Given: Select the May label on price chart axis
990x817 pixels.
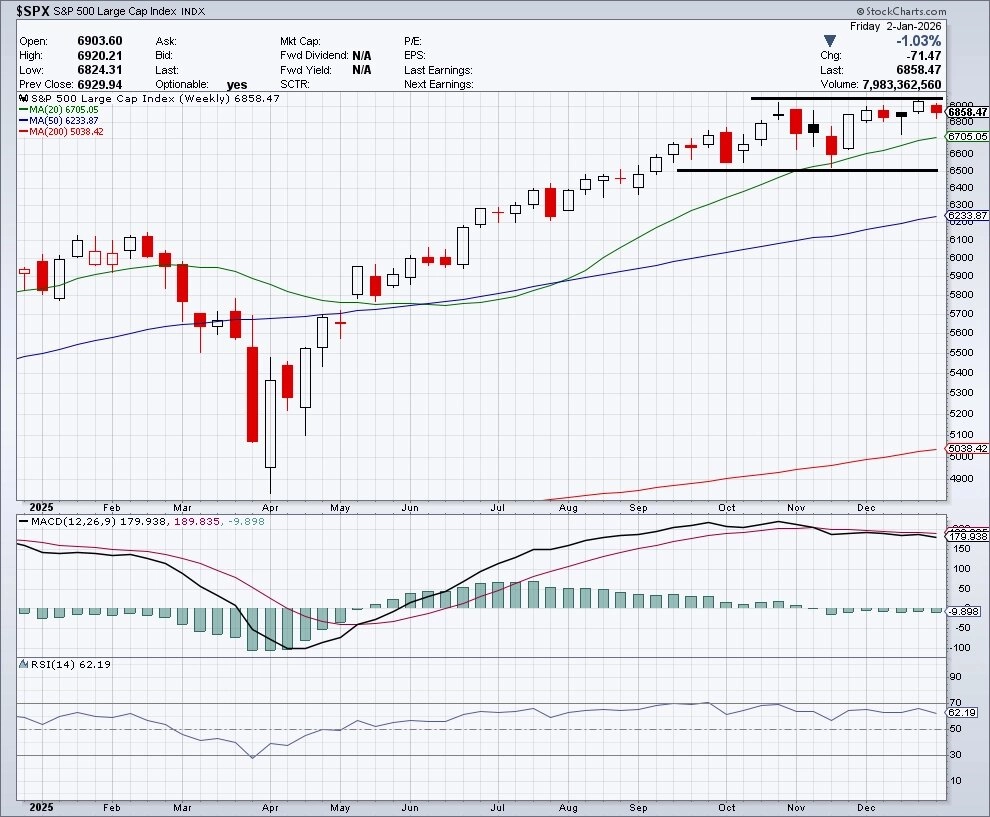Looking at the screenshot, I should (x=340, y=508).
